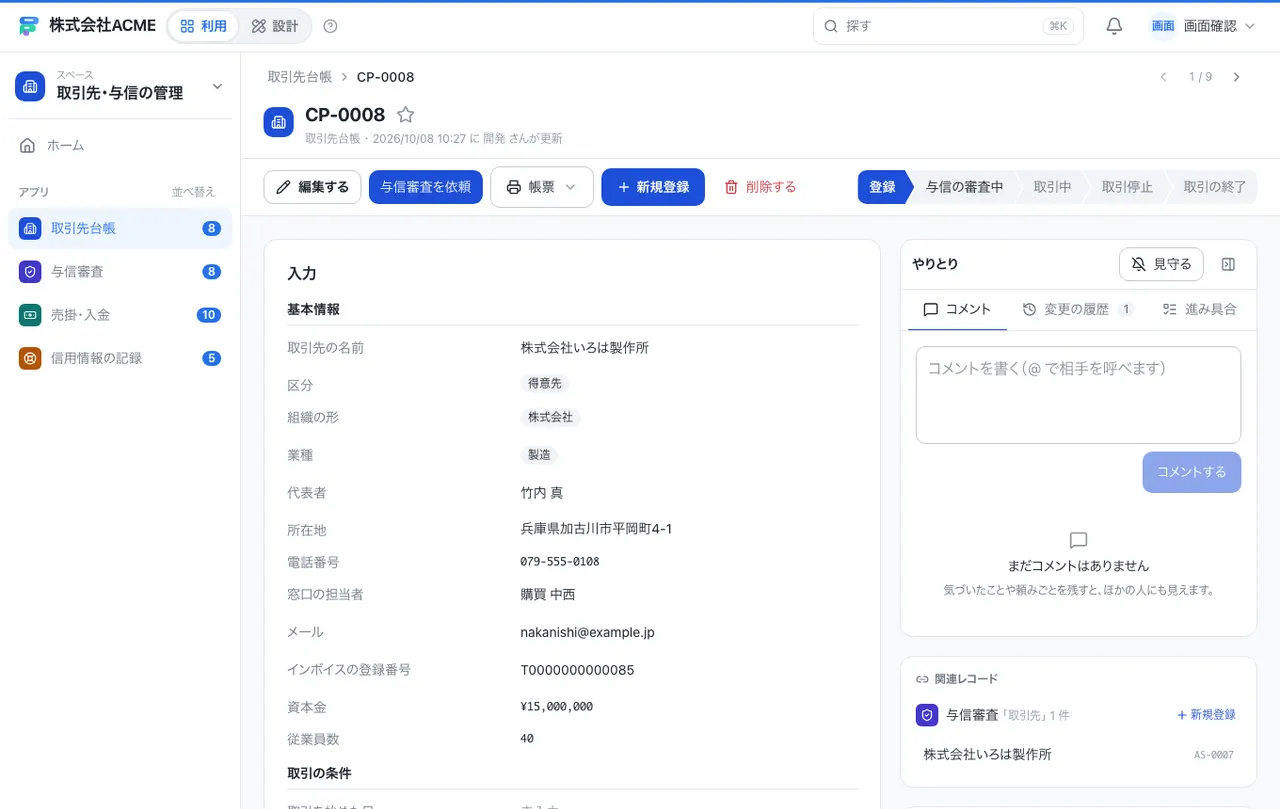Click the 取引停止 status step
This screenshot has height=809, width=1280.
[x=1127, y=187]
